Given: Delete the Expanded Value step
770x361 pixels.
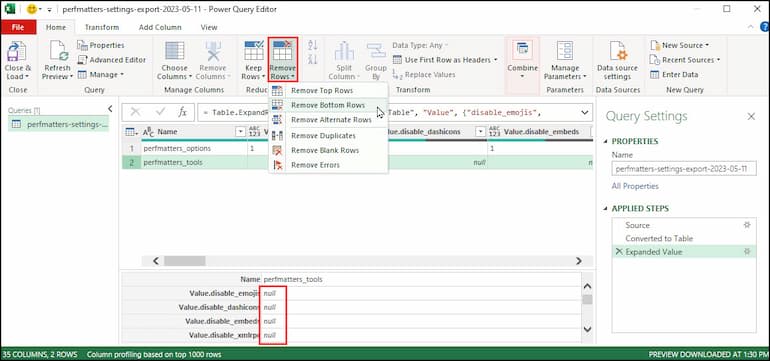Looking at the screenshot, I should pyautogui.click(x=619, y=251).
